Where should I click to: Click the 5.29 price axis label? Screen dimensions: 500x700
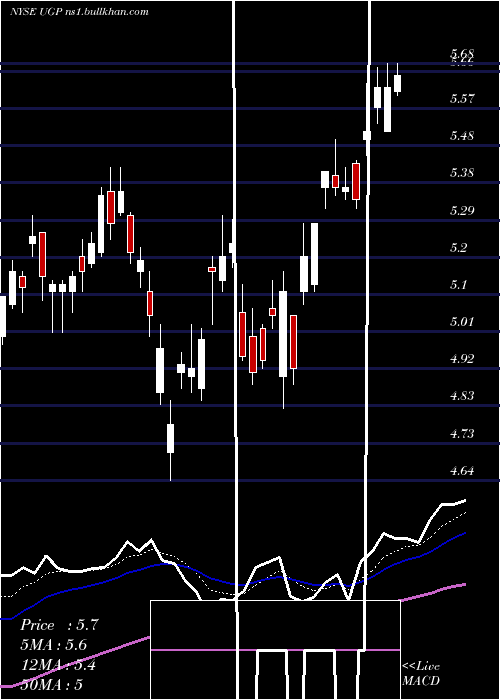pyautogui.click(x=462, y=210)
